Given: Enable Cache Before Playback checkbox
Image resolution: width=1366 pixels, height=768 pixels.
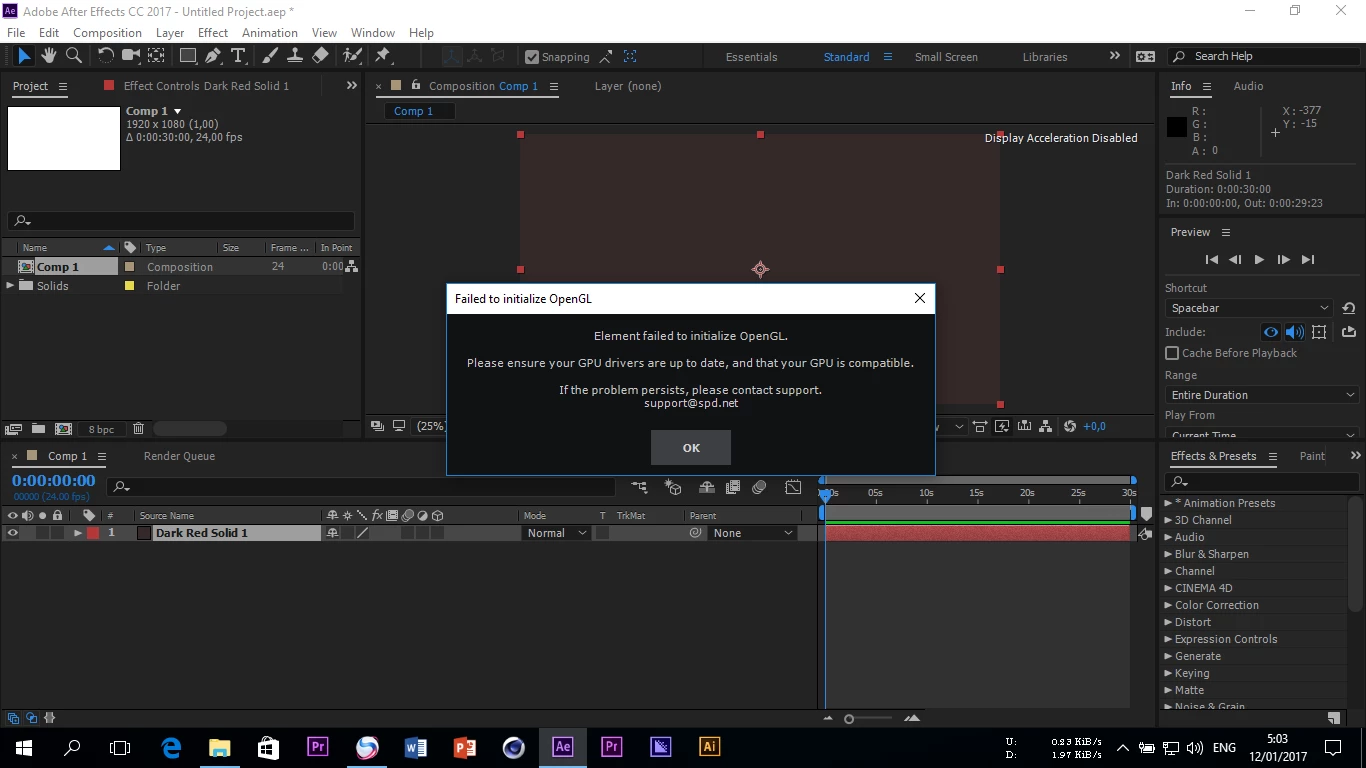Looking at the screenshot, I should (x=1172, y=353).
